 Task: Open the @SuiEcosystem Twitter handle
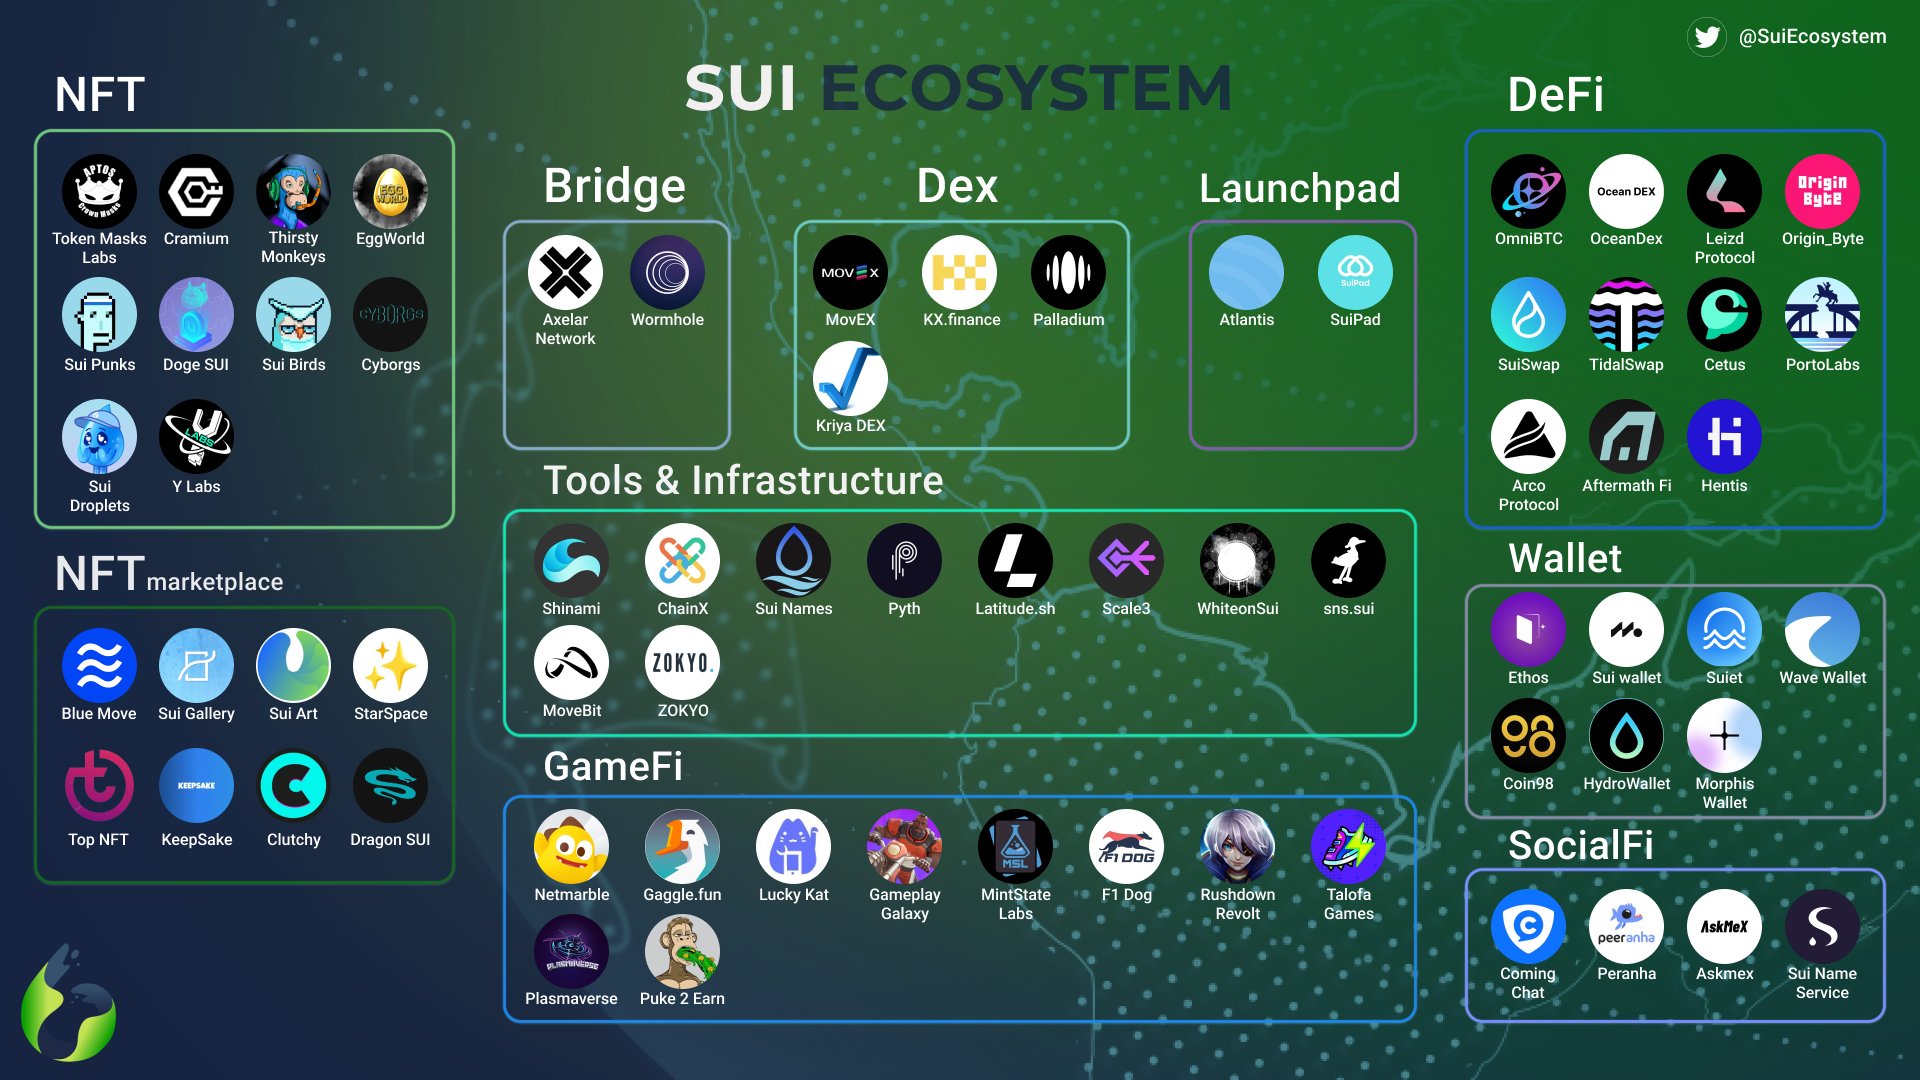point(1812,37)
